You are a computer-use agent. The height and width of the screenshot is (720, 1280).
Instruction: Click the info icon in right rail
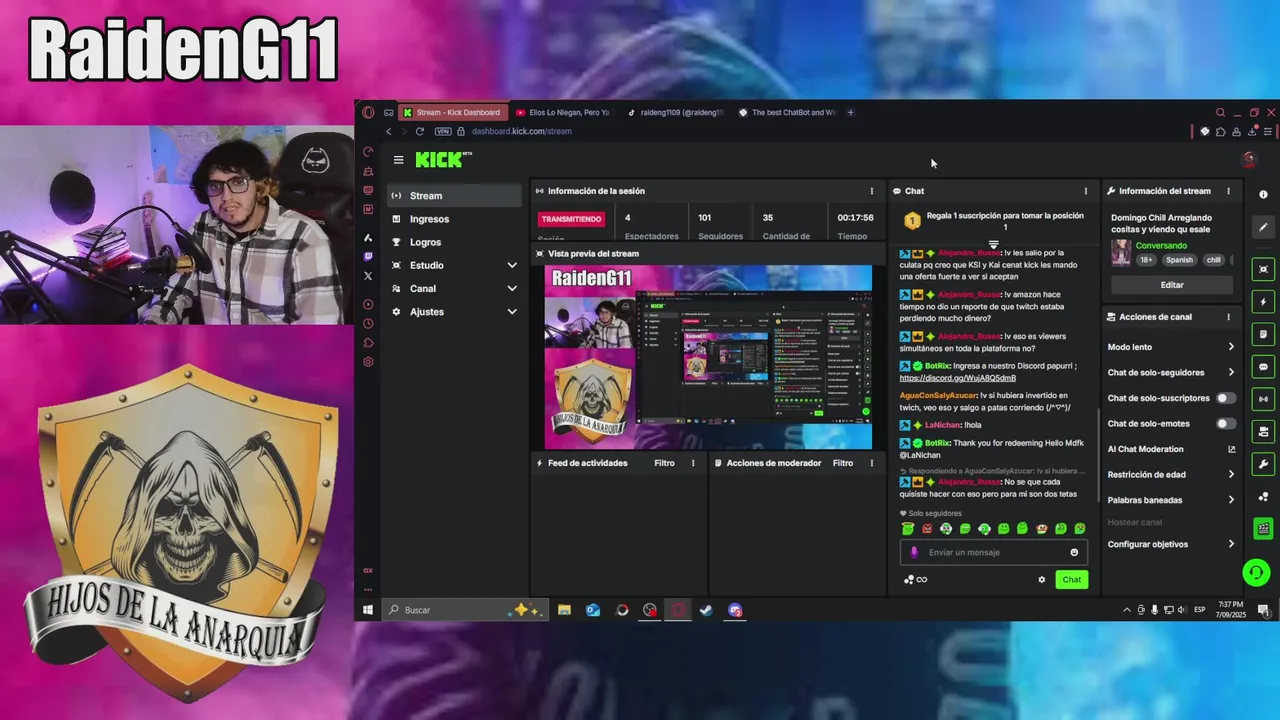(x=1263, y=195)
